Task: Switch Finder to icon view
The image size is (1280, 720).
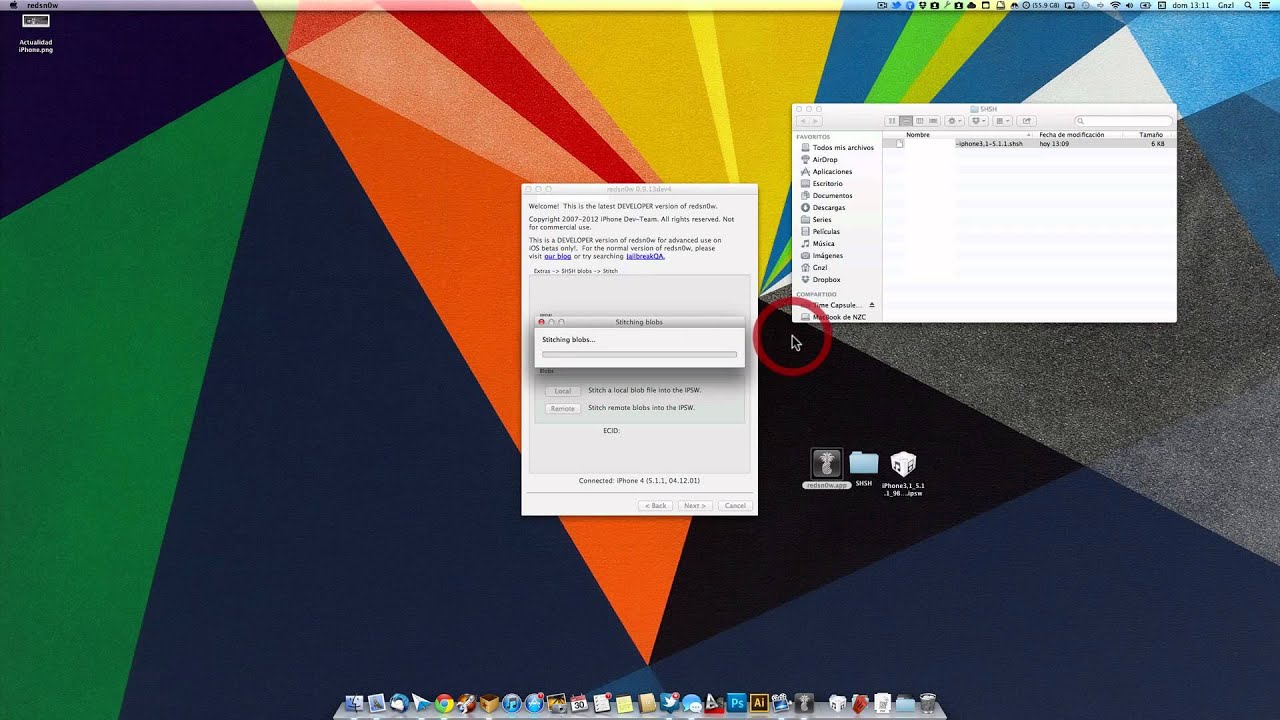Action: (891, 121)
